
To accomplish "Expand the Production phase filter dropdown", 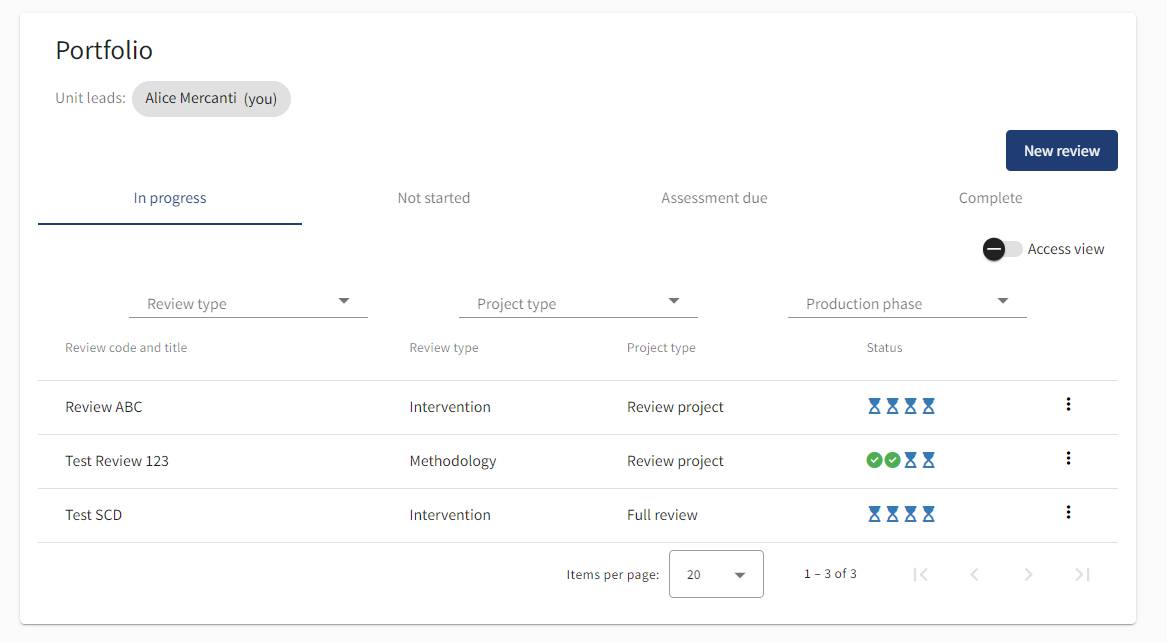I will point(907,303).
